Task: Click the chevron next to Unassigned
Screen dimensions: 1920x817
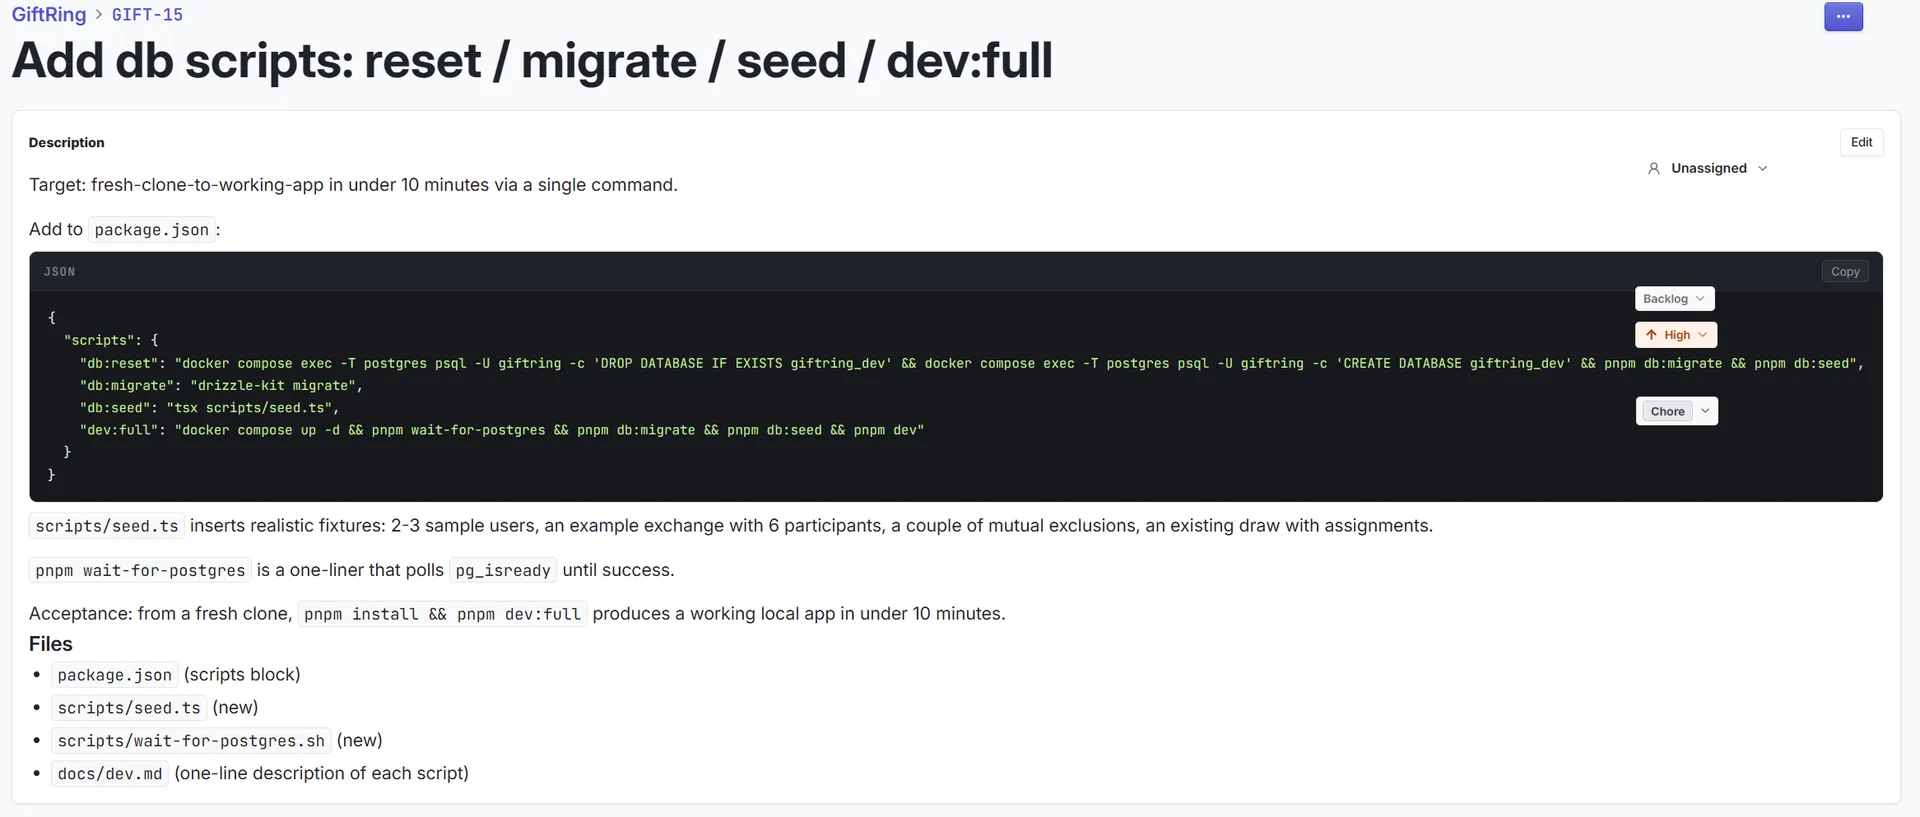Action: pyautogui.click(x=1762, y=169)
